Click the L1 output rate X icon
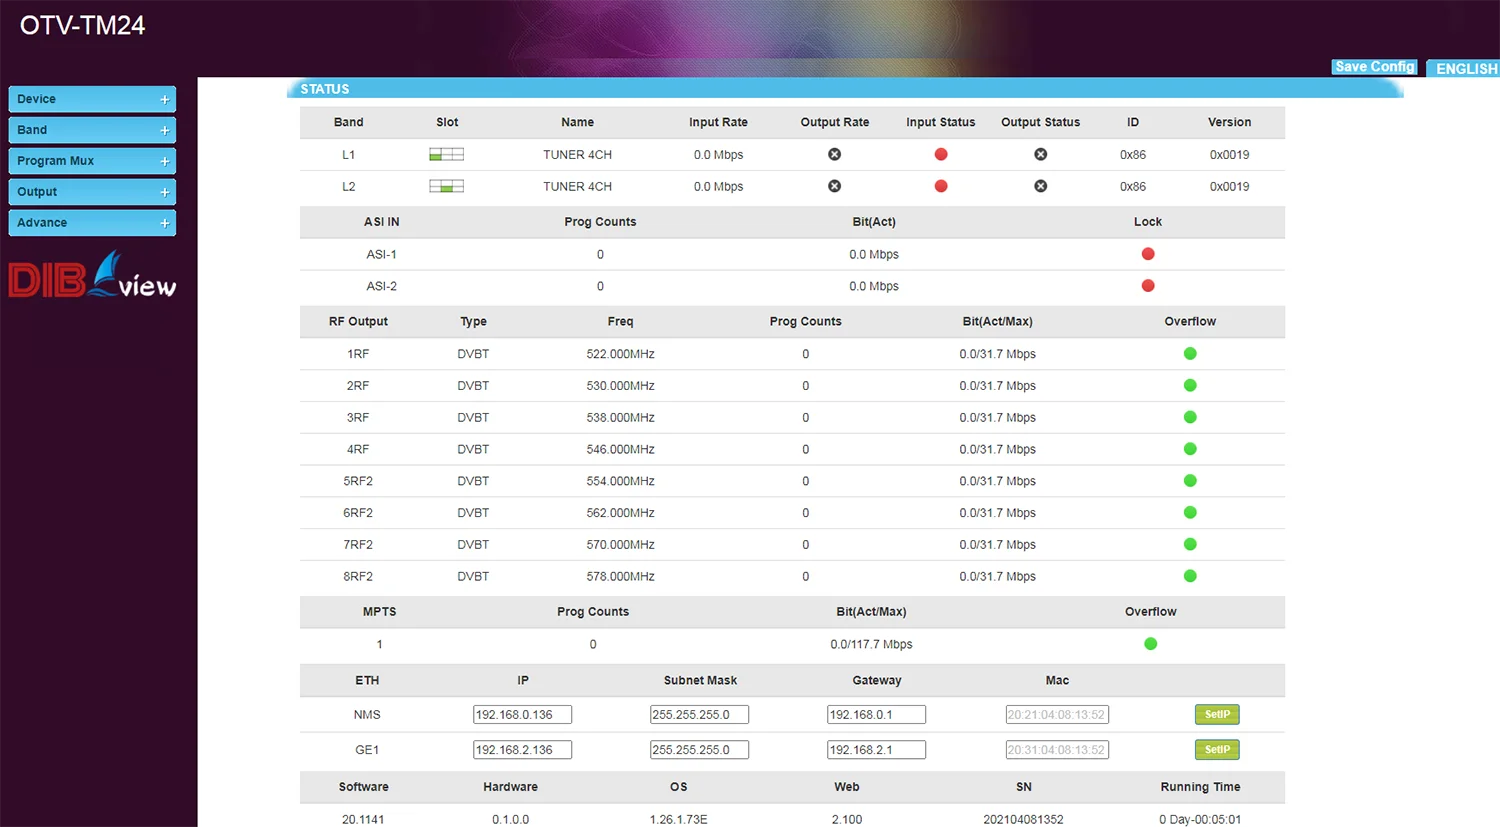 [x=834, y=154]
